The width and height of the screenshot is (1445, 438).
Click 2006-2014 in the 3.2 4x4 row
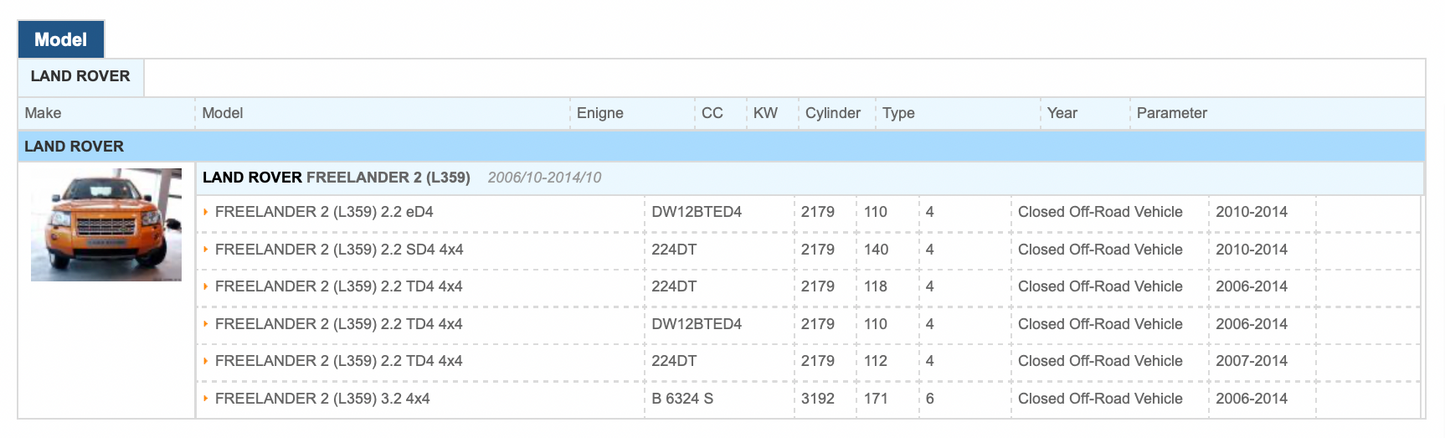[1252, 398]
